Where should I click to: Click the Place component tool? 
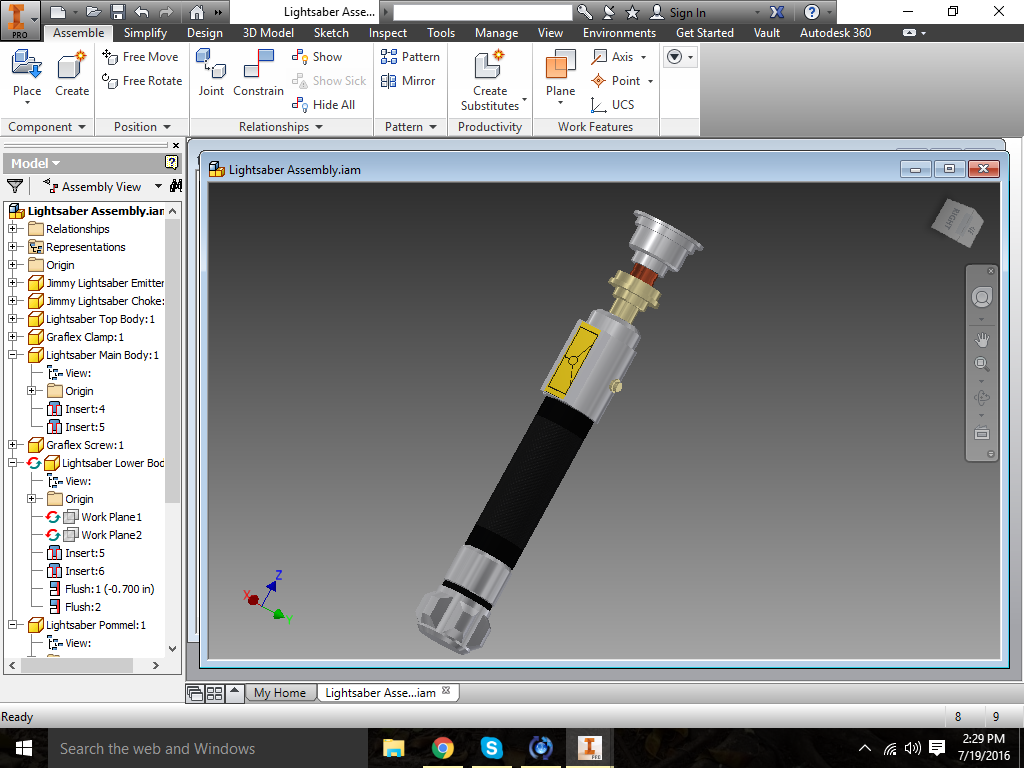click(x=27, y=75)
